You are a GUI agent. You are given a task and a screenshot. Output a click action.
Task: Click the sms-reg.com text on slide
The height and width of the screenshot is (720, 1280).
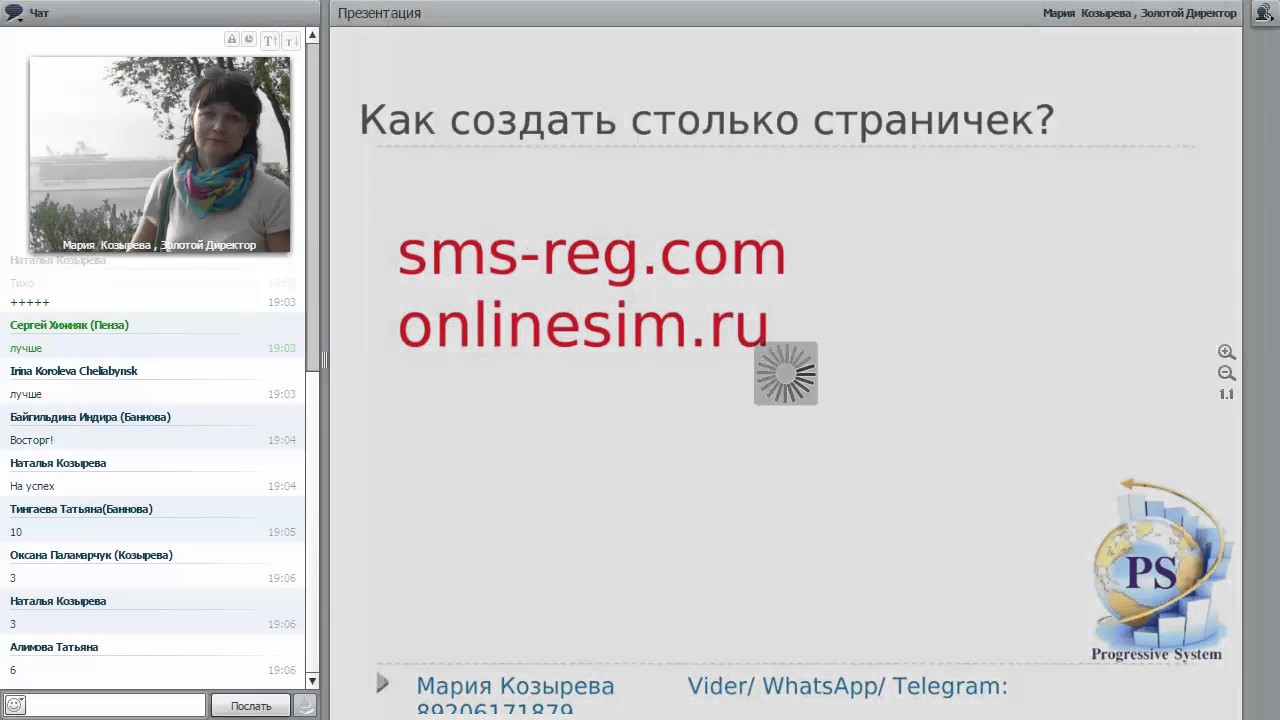point(592,253)
